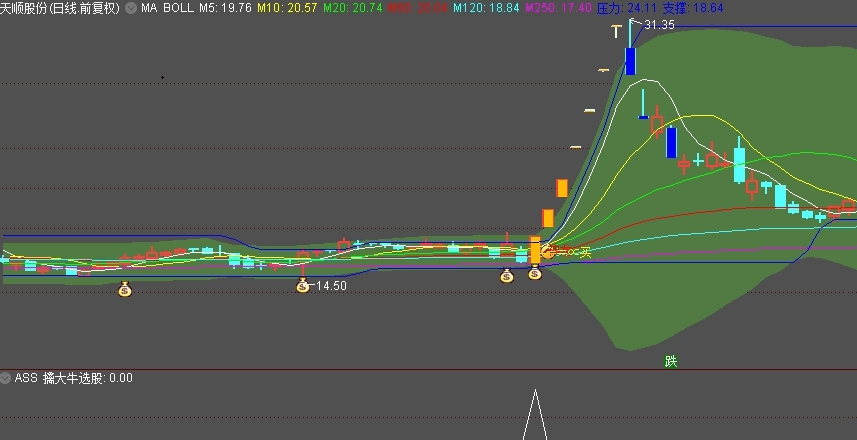Click the blue candle below 31.35
857x440 pixels.
coord(630,61)
